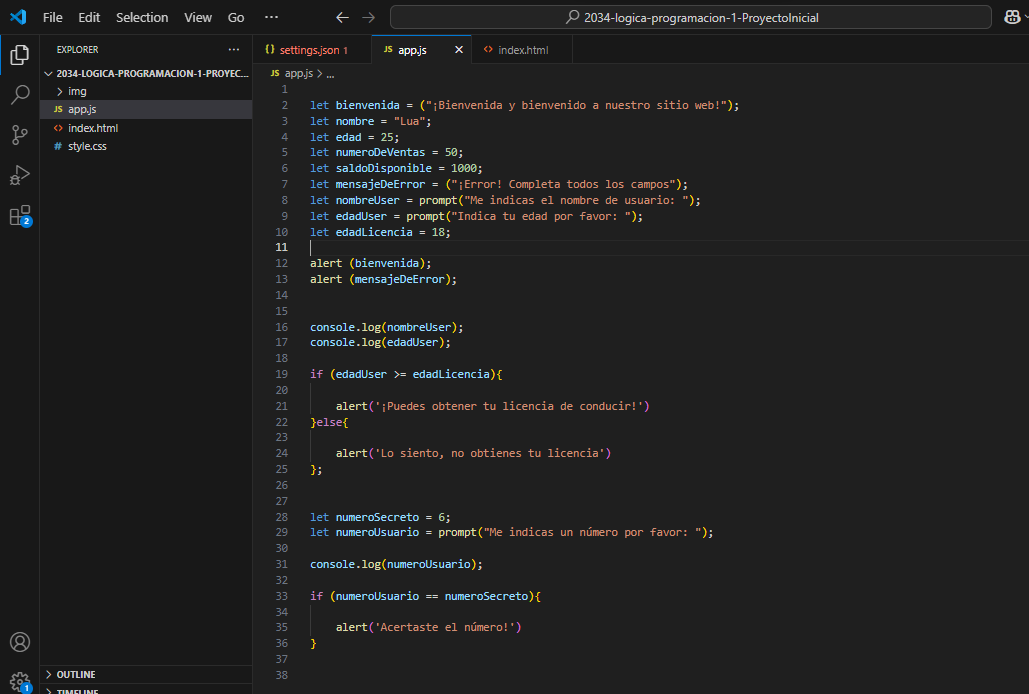Click line number 19 in gutter
1029x694 pixels.
282,375
